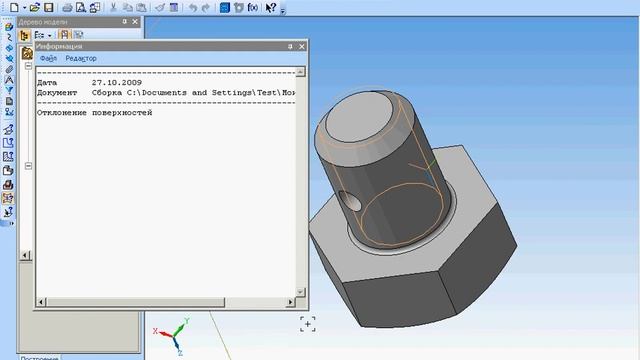
Task: Click the Cut scissors icon
Action: click(x=113, y=7)
